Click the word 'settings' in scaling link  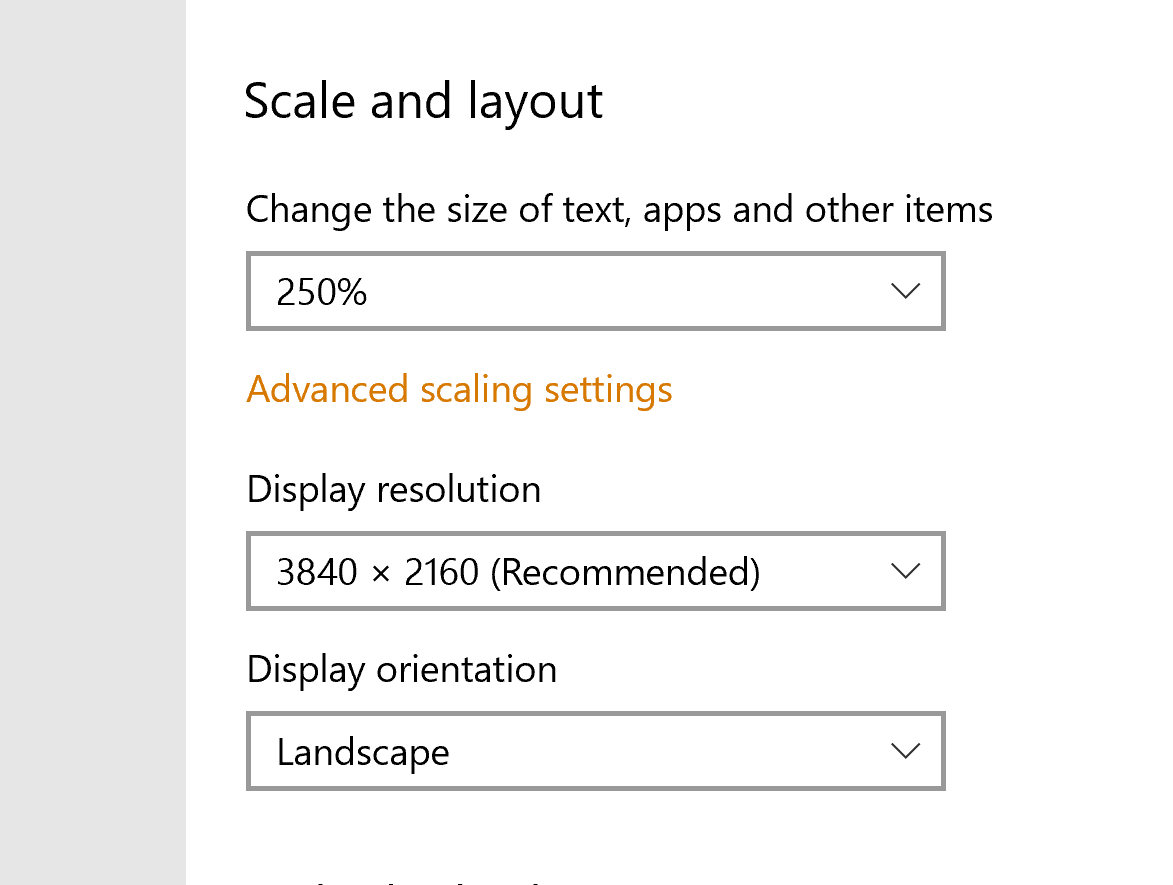(x=608, y=391)
